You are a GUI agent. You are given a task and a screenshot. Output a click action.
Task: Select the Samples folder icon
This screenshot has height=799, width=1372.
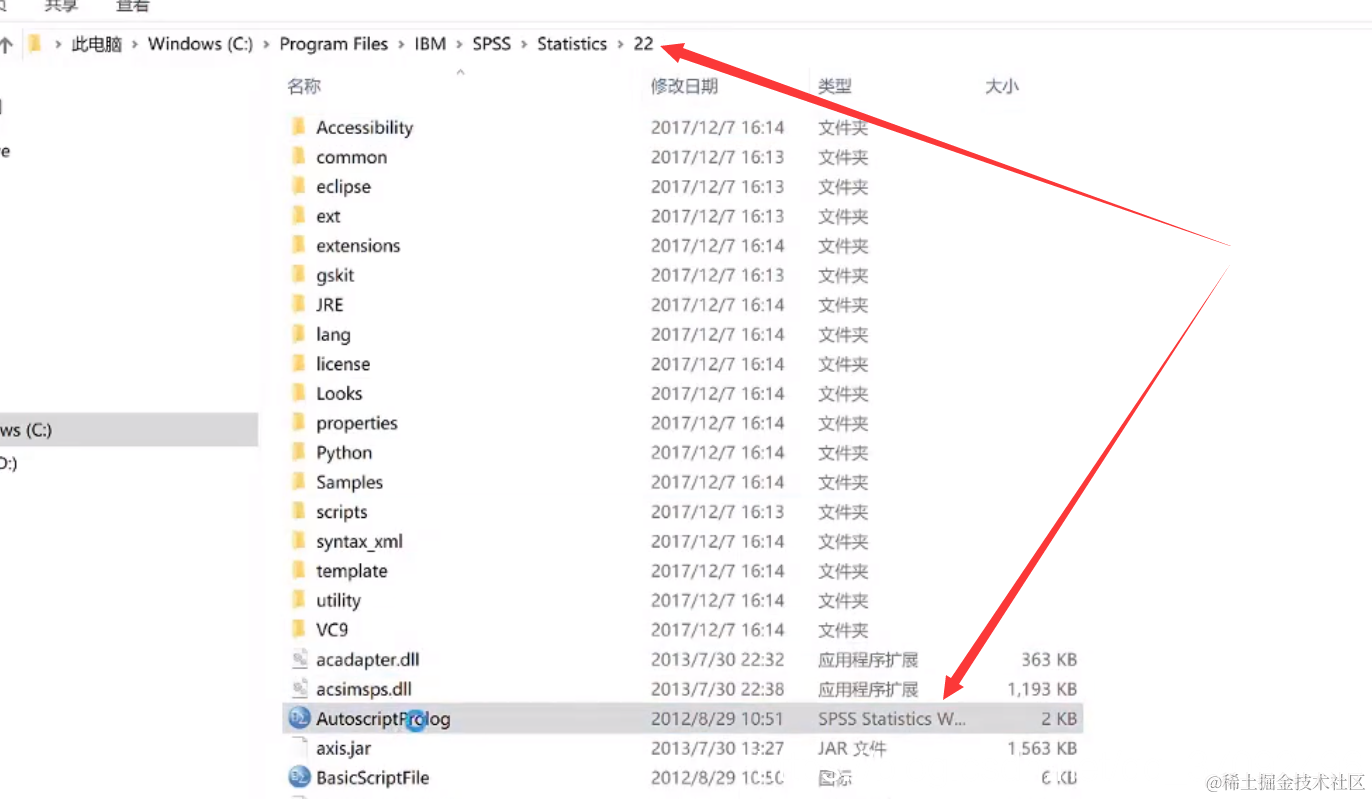[298, 482]
